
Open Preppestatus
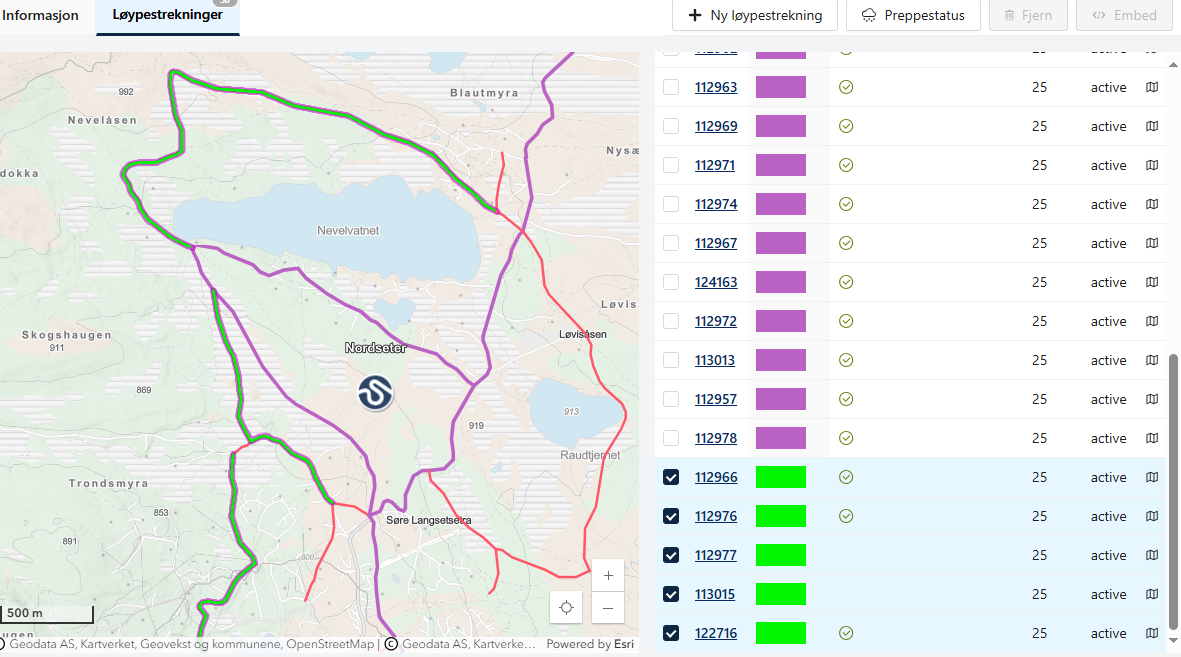[913, 15]
